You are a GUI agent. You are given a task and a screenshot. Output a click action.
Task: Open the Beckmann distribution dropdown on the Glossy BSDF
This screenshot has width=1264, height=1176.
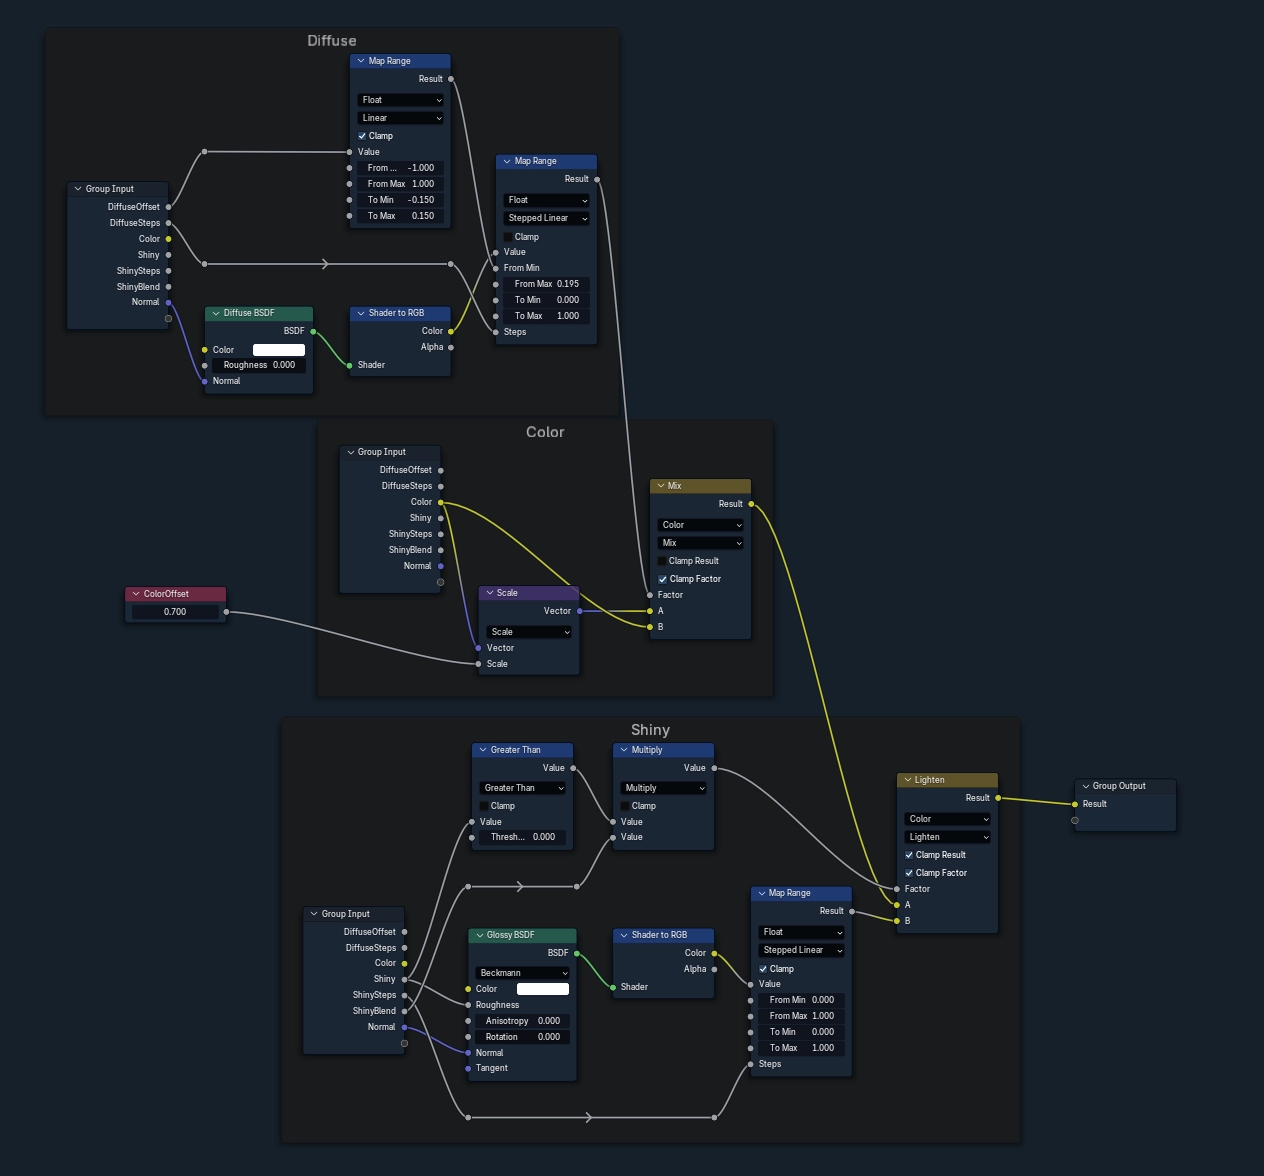tap(521, 972)
